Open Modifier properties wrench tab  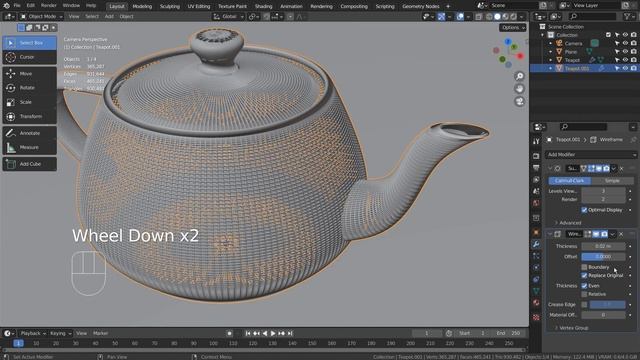pyautogui.click(x=536, y=244)
